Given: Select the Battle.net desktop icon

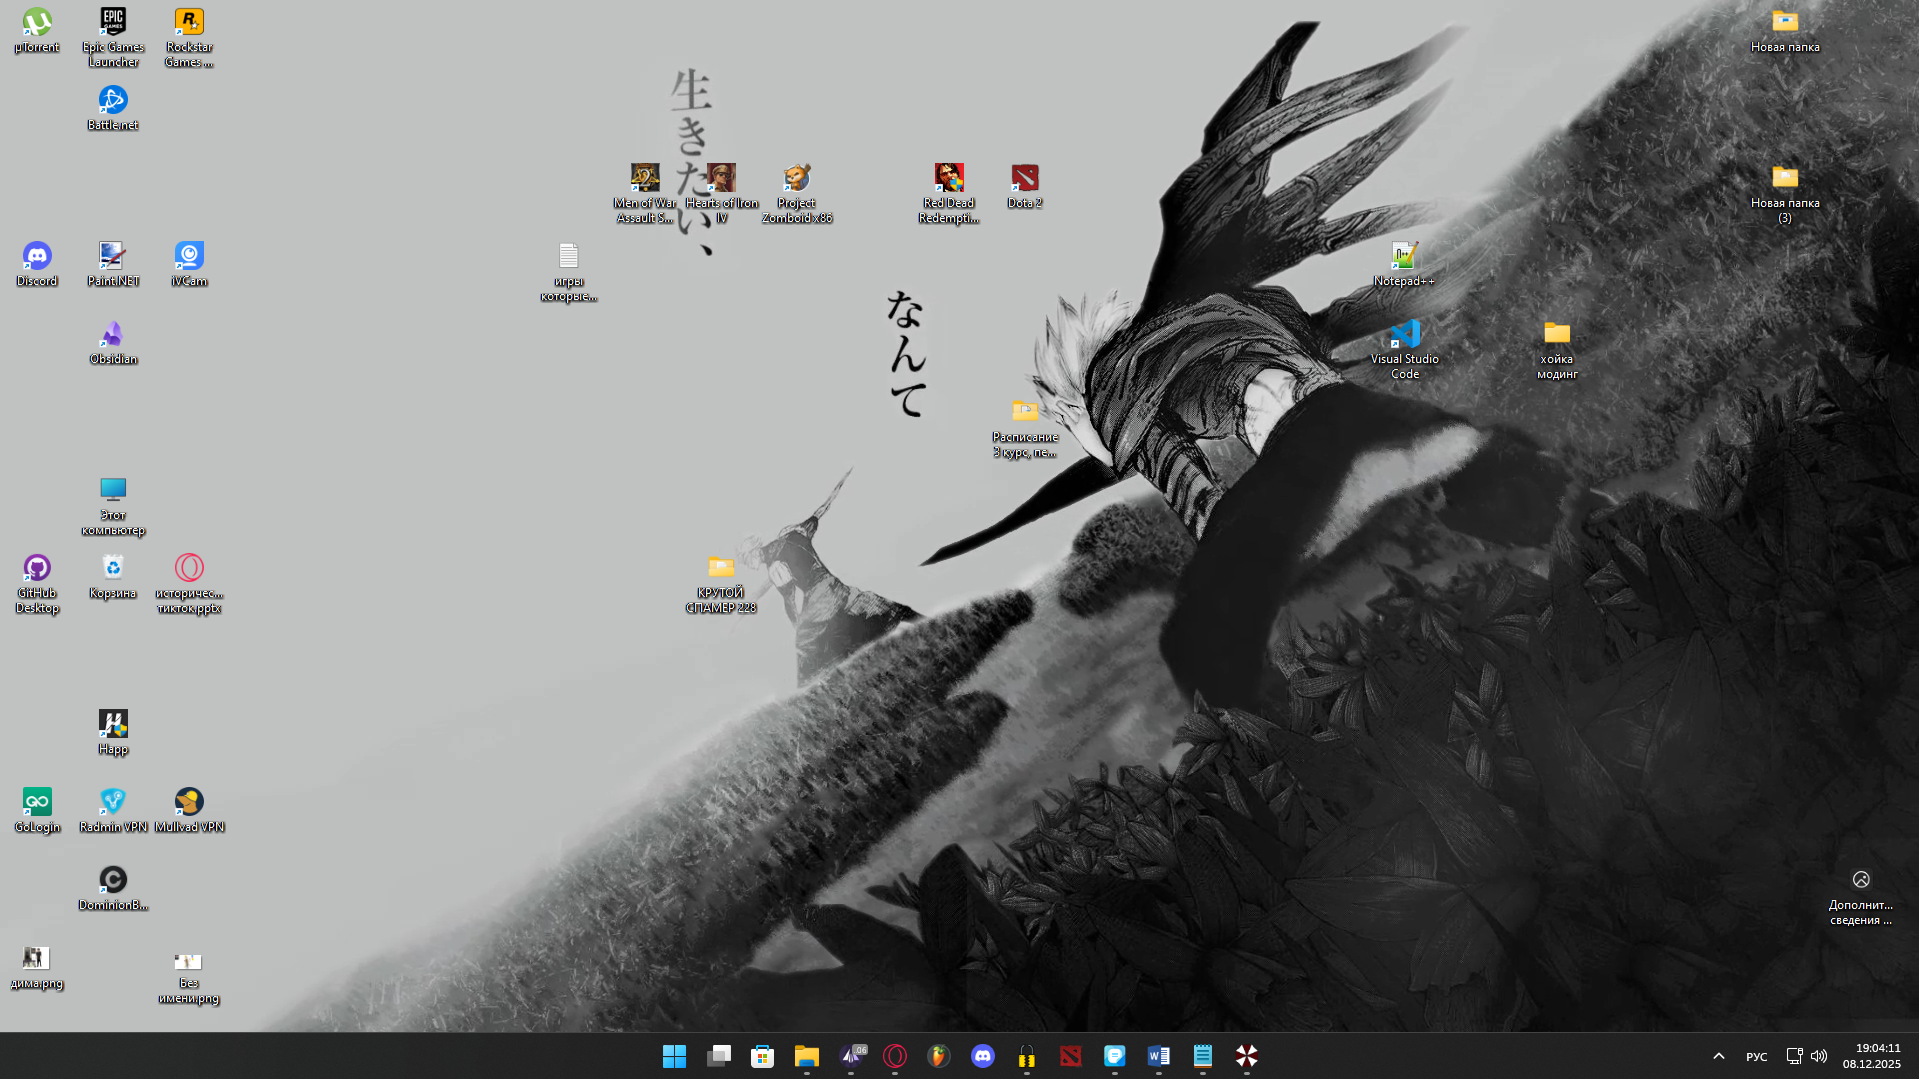Looking at the screenshot, I should coord(113,109).
